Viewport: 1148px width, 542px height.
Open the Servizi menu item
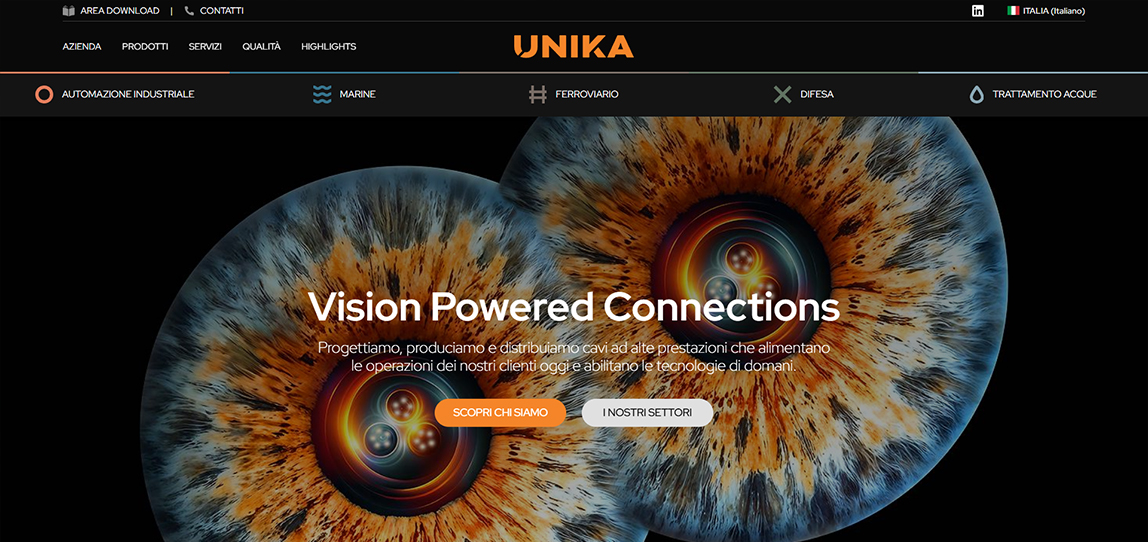pos(205,46)
